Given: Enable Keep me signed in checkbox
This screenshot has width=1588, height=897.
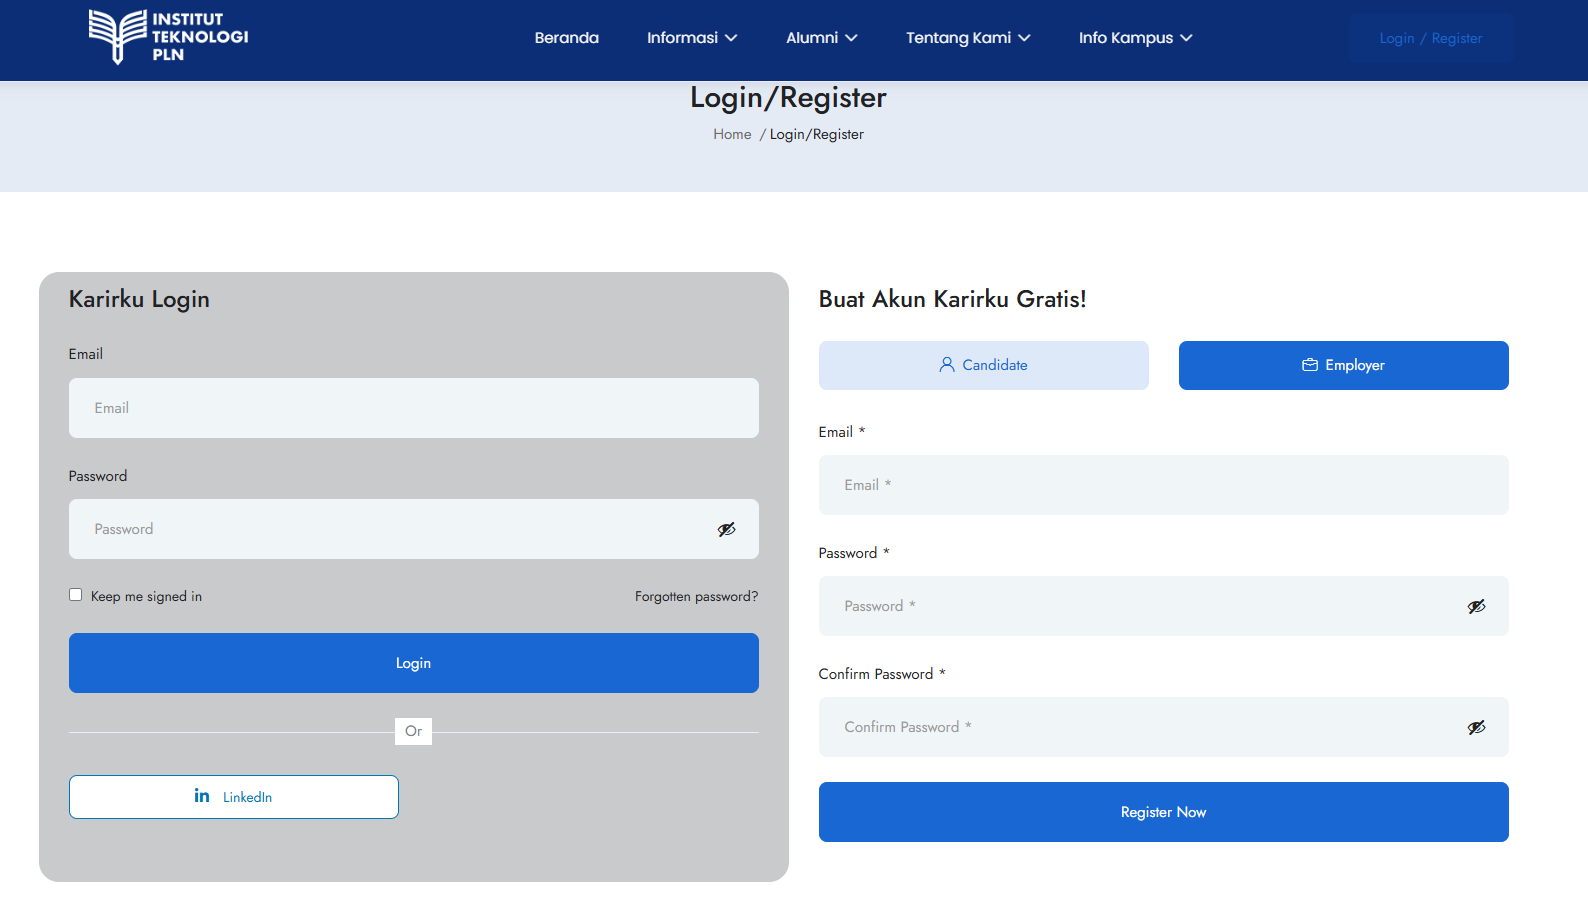Looking at the screenshot, I should click(x=75, y=595).
